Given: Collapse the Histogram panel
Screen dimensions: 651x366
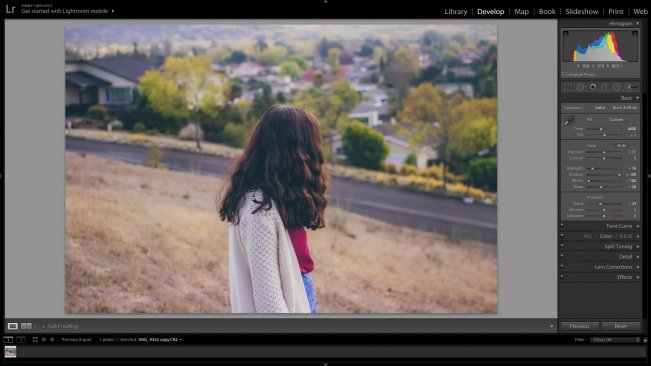Looking at the screenshot, I should click(638, 24).
